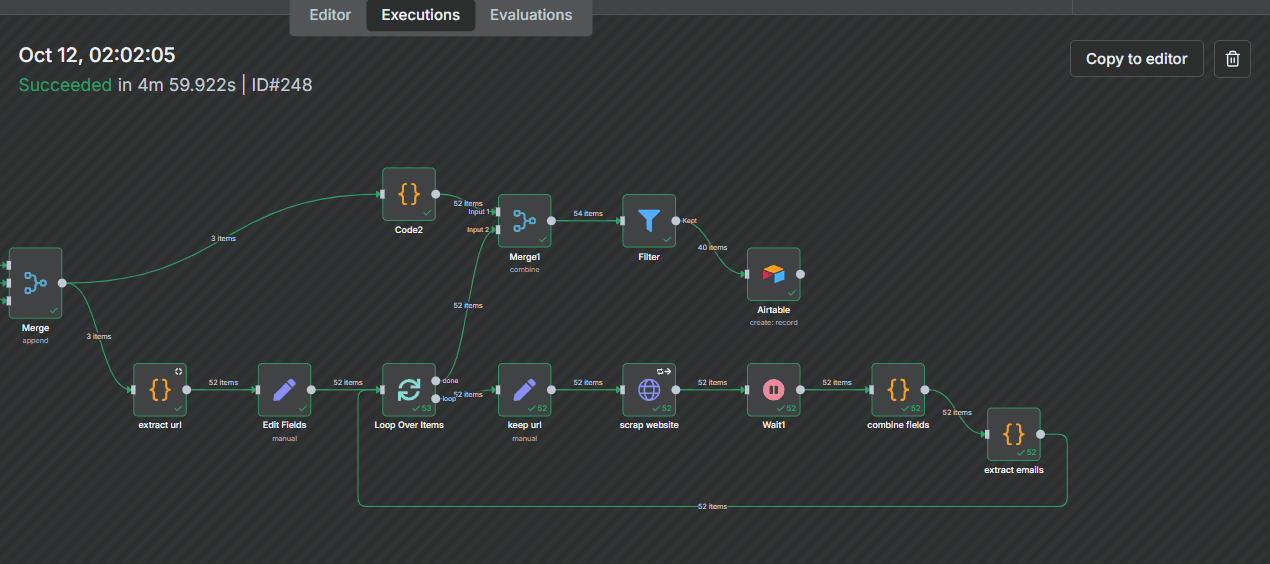Screen dimensions: 1270x564
Task: Select the extract emails code node
Action: click(1014, 434)
